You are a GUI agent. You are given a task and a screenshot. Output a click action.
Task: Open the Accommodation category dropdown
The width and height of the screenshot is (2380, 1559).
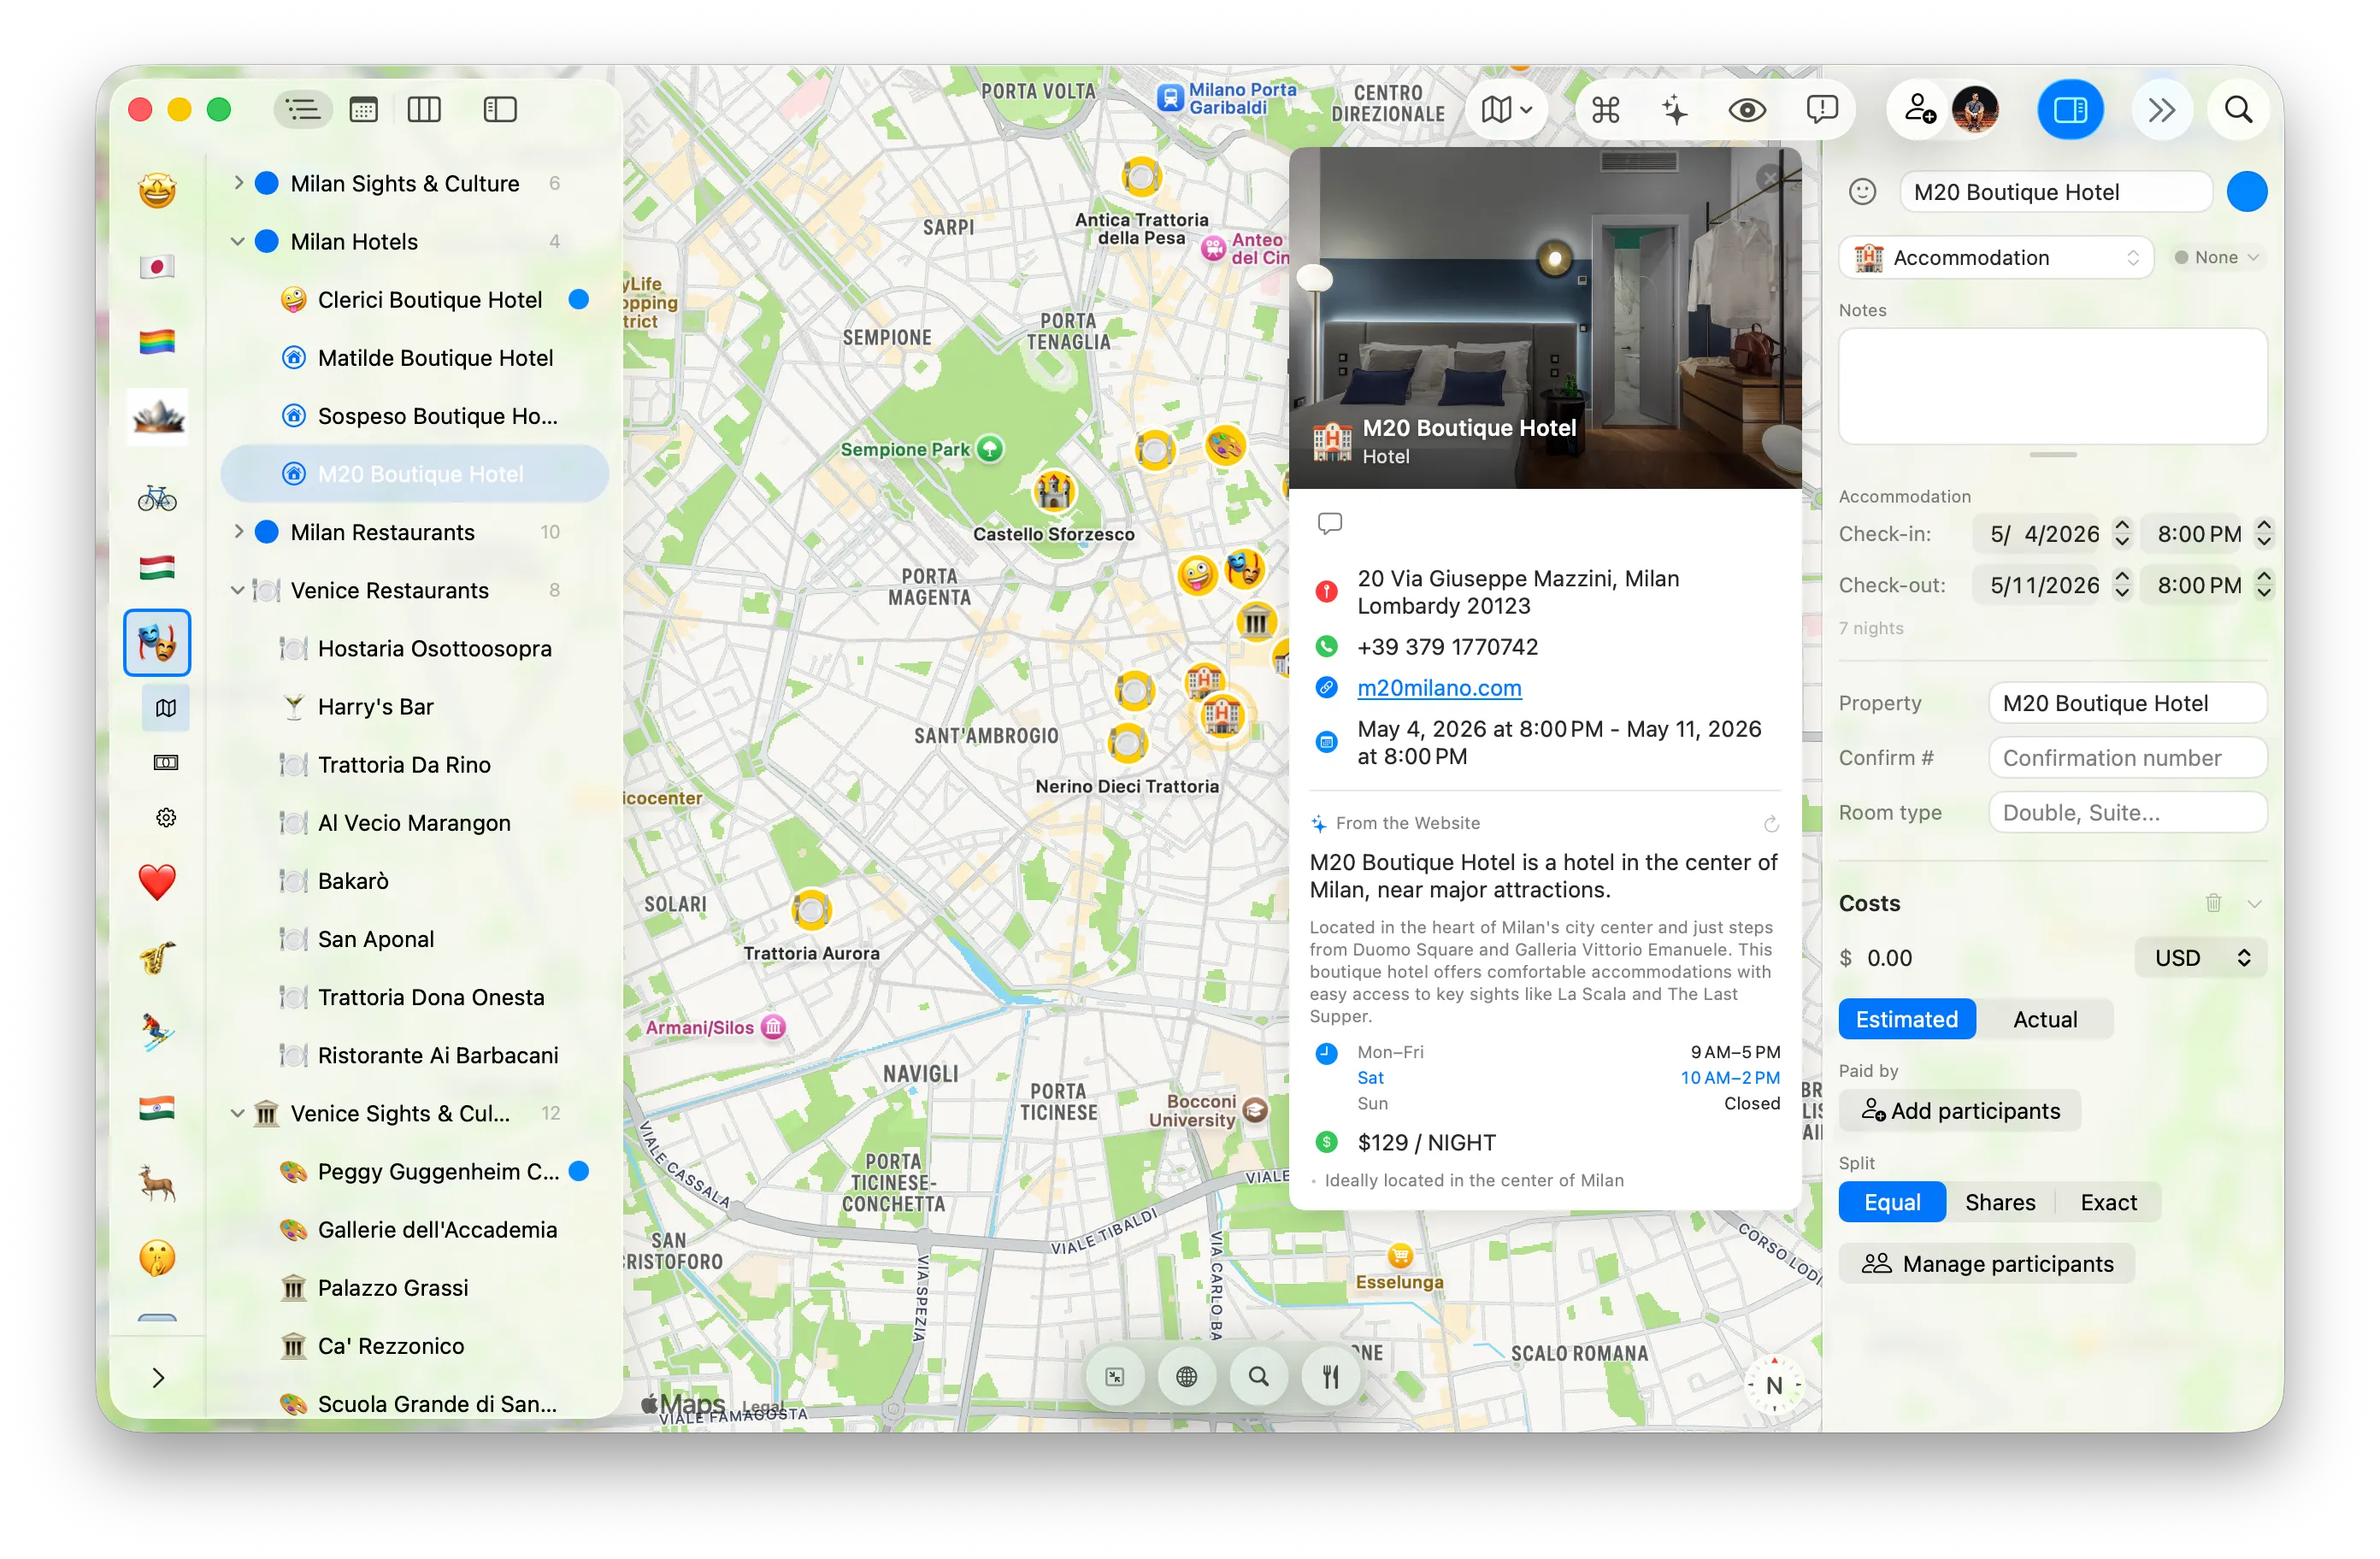1995,258
